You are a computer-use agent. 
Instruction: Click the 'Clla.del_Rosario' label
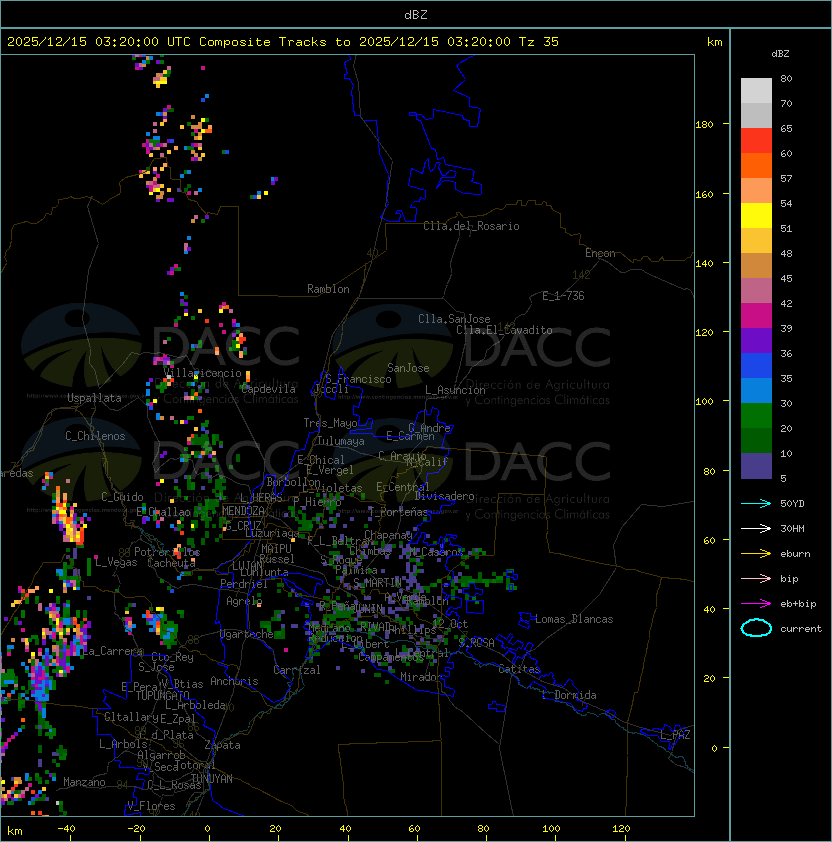(471, 226)
